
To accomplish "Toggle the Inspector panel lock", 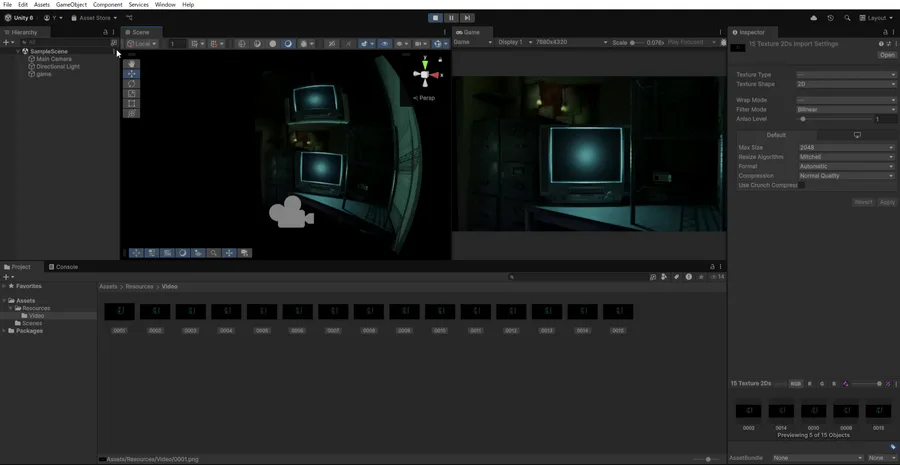I will (x=885, y=32).
